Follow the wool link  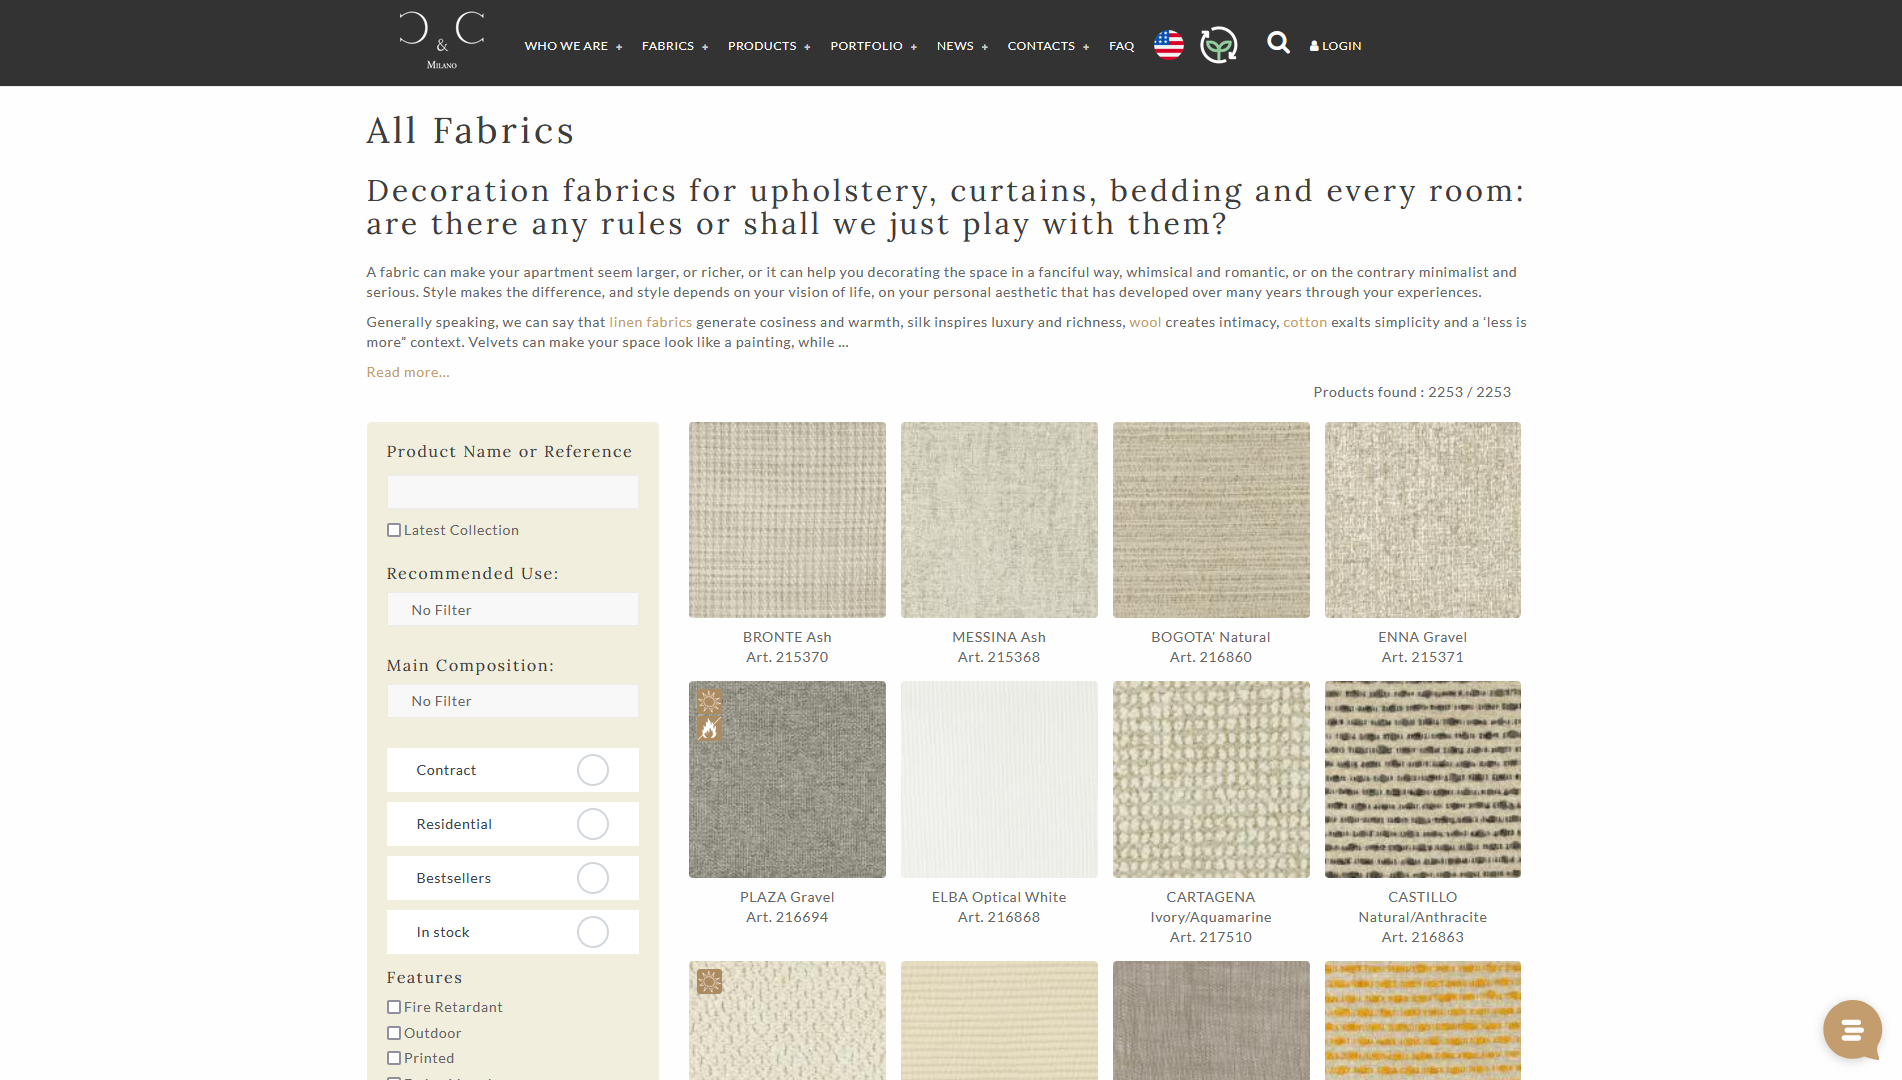[x=1145, y=322]
